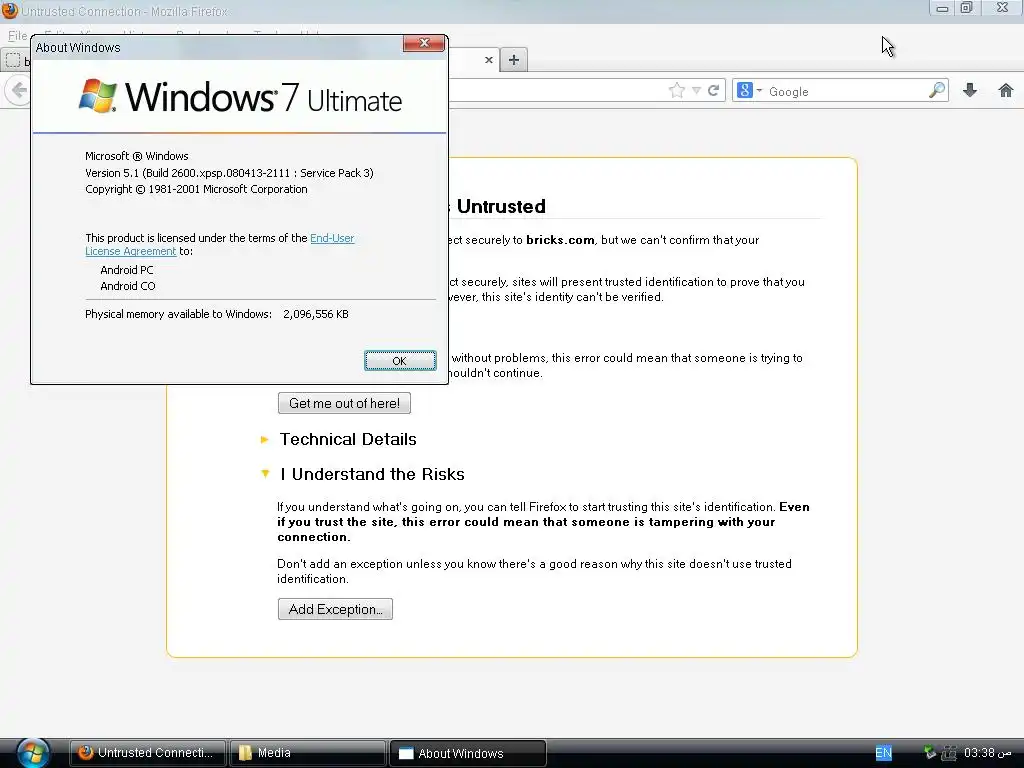Switch to About Windows taskbar item
Viewport: 1024px width, 768px height.
pyautogui.click(x=468, y=753)
